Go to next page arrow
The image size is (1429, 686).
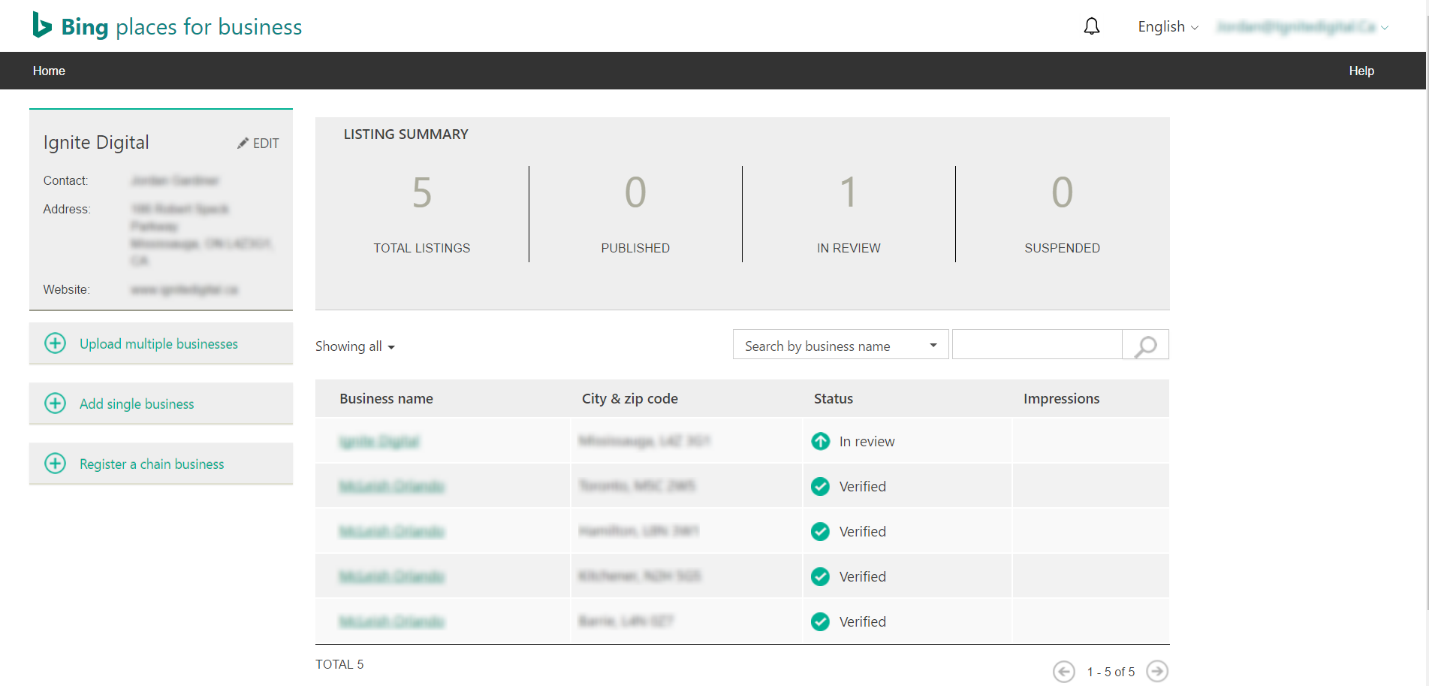[1157, 672]
